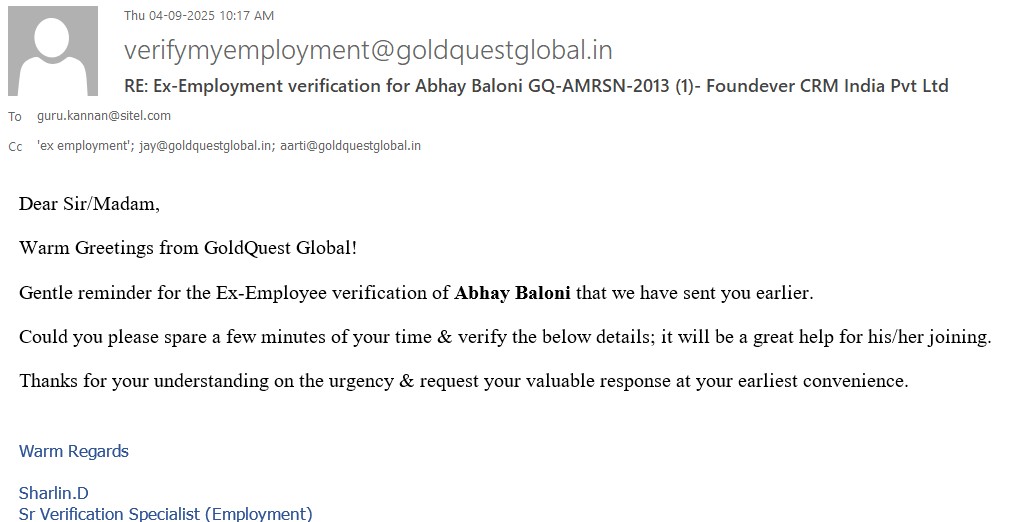Click the 'Sr Verification Specialist (Employment)' title

tap(166, 514)
